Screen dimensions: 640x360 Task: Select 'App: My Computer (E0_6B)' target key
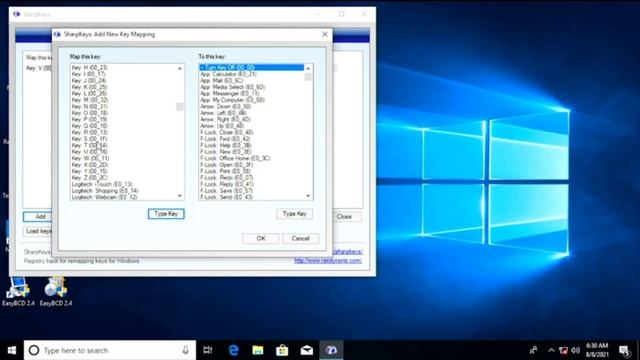[232, 100]
